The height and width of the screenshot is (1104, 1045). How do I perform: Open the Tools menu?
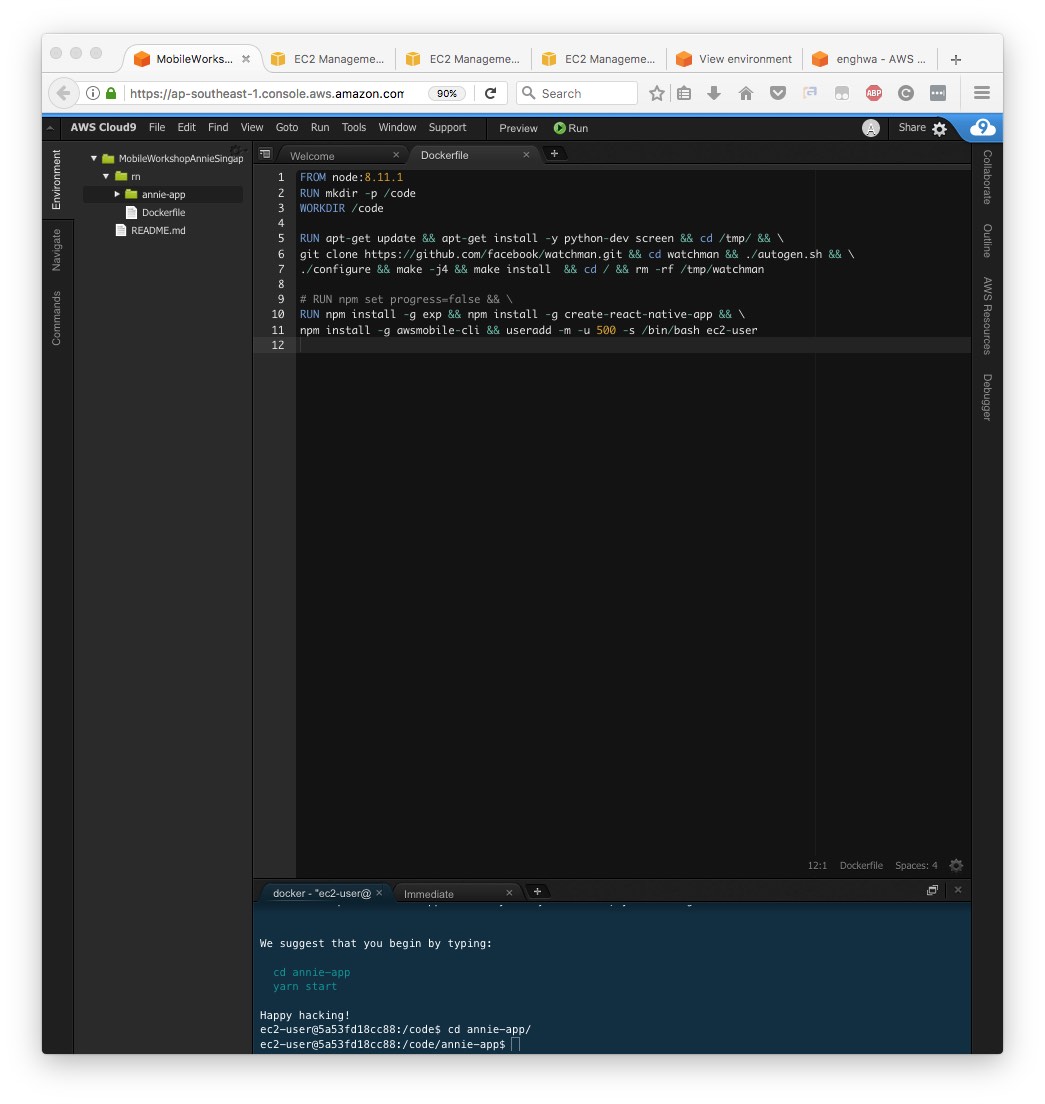[x=353, y=127]
